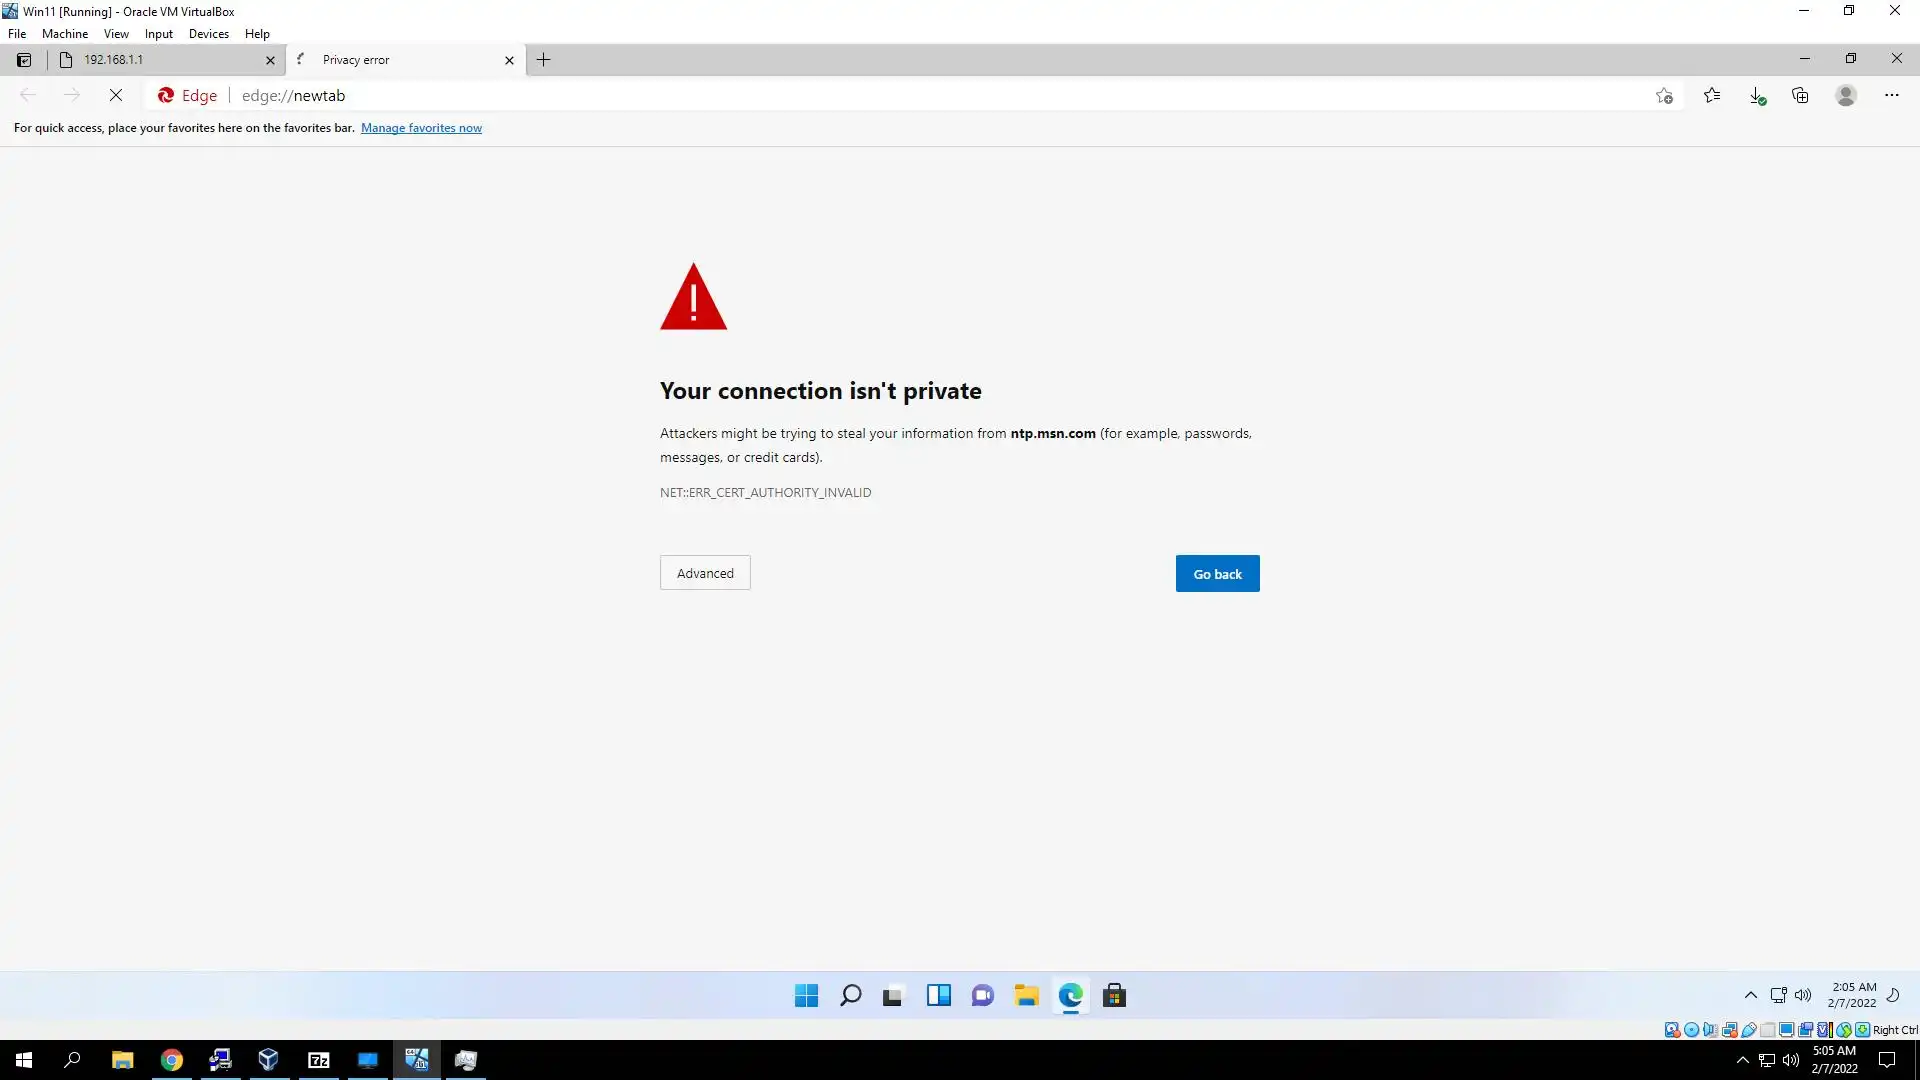Click the Advanced button

[x=705, y=573]
